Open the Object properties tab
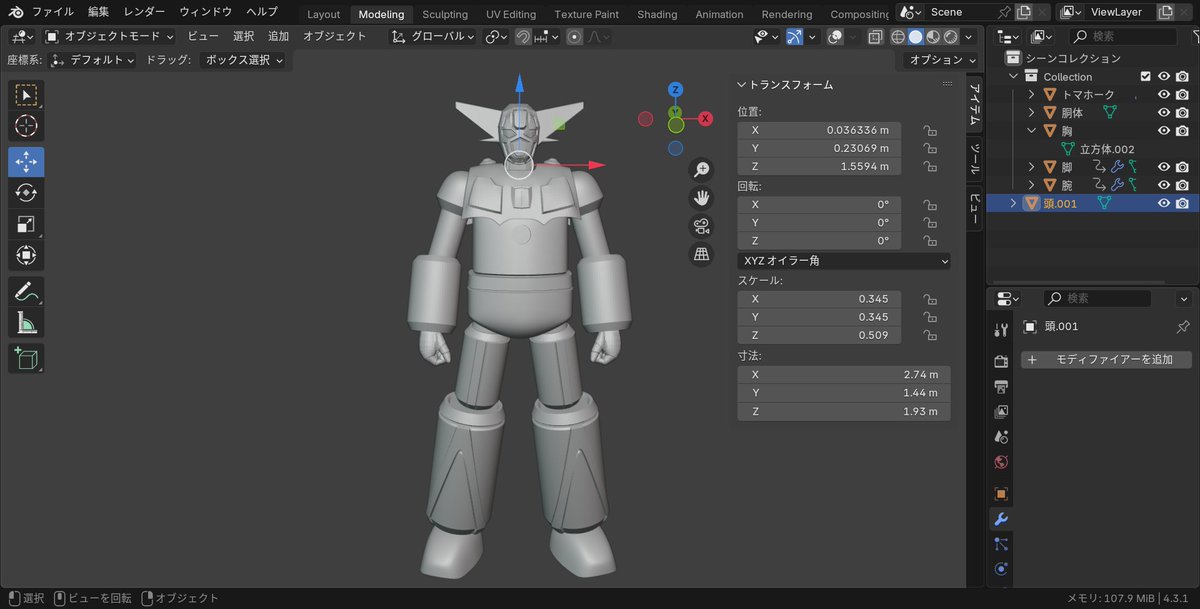The image size is (1200, 609). [1001, 494]
